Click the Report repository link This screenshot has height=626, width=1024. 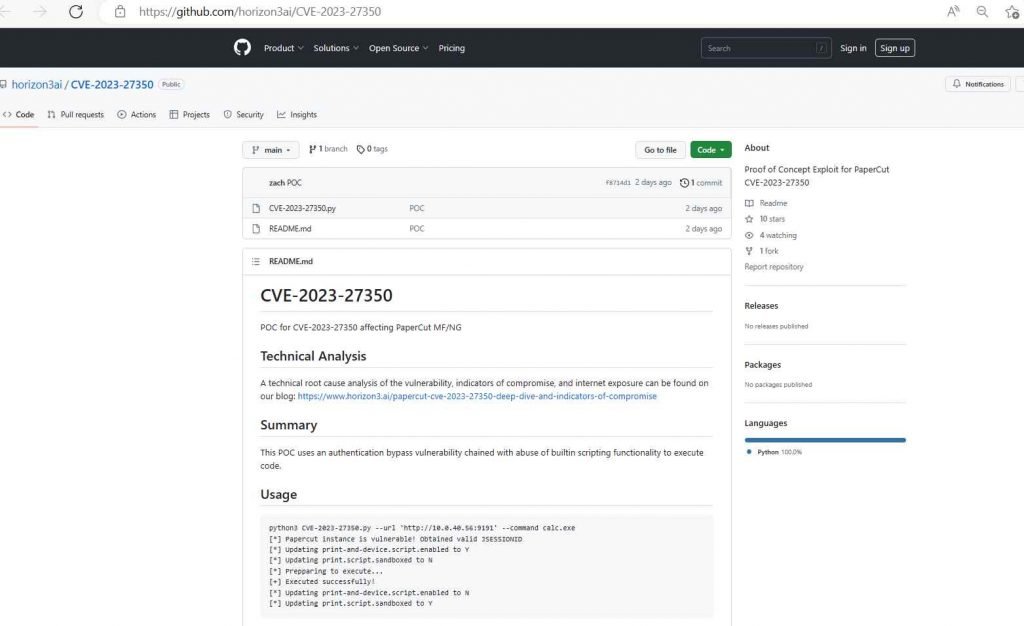(x=774, y=266)
